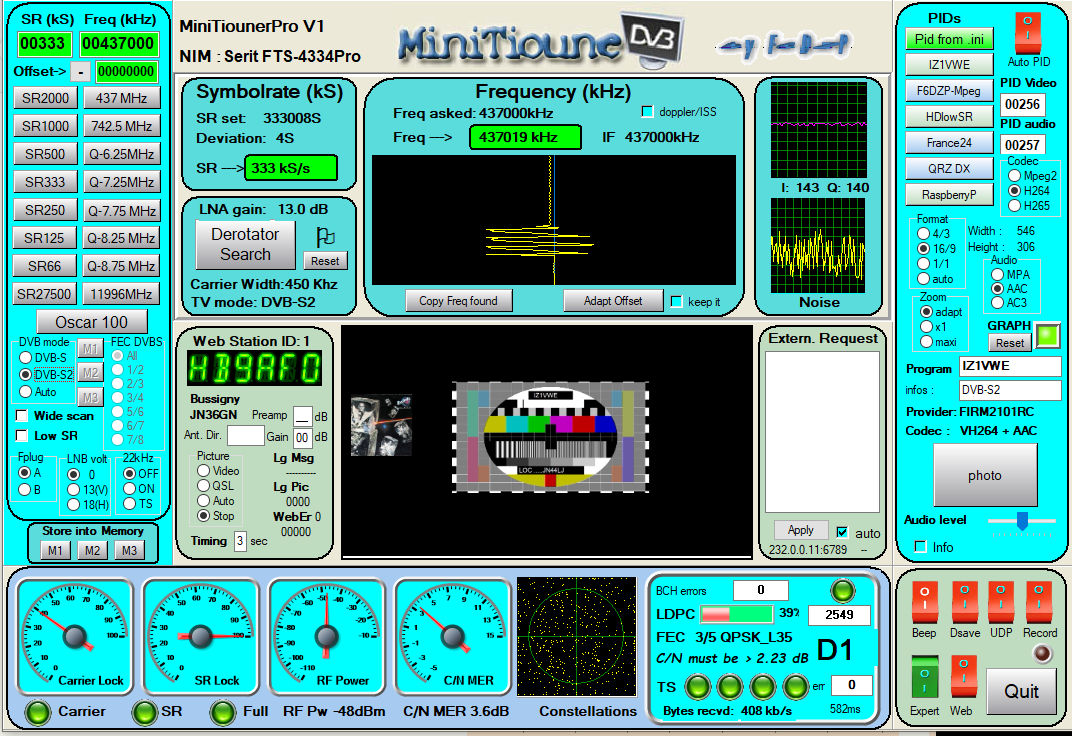Click Copy Freq found button

coord(458,301)
